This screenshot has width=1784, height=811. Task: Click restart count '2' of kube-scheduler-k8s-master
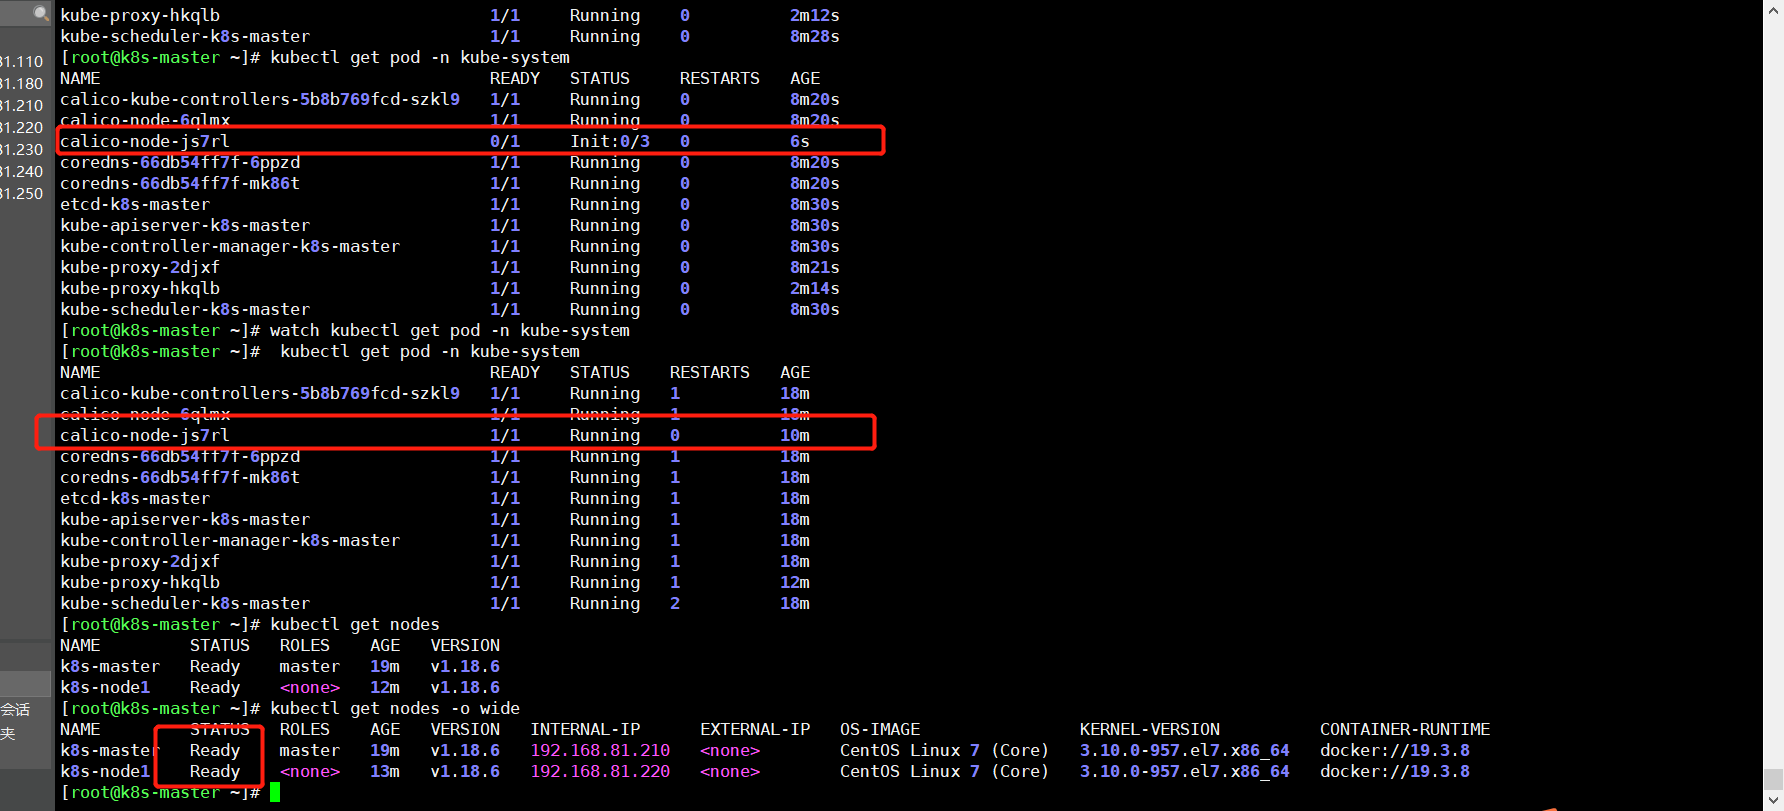[x=675, y=603]
